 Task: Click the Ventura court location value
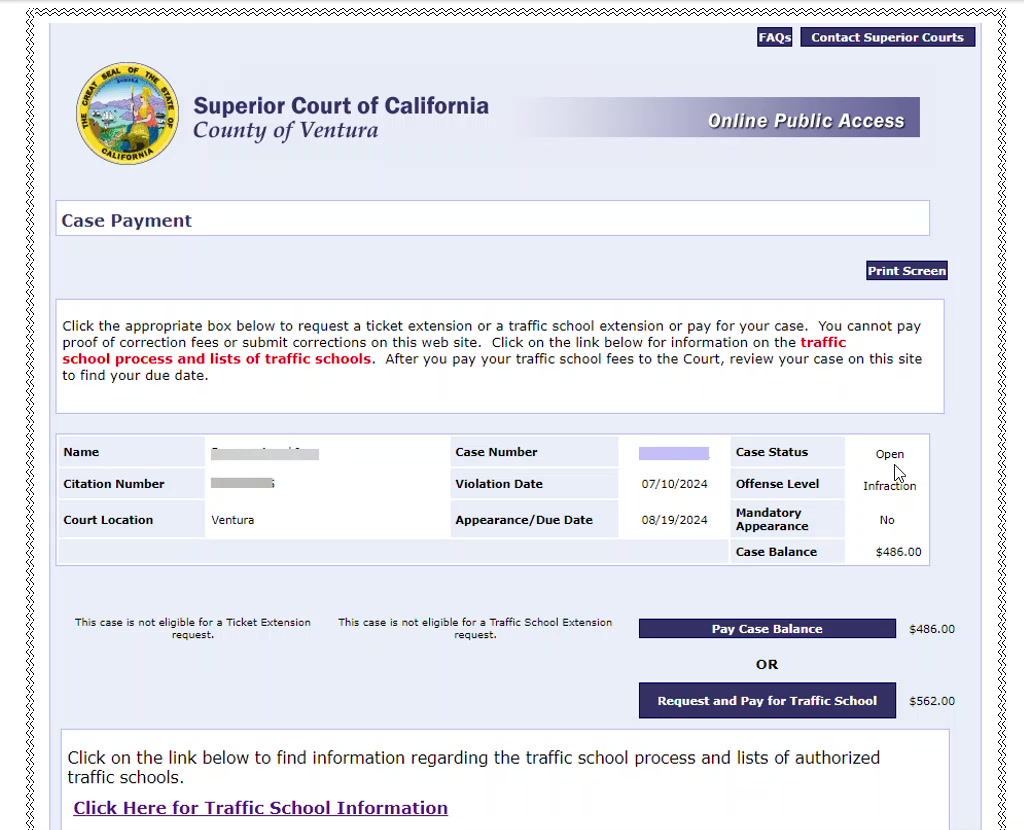(x=232, y=520)
